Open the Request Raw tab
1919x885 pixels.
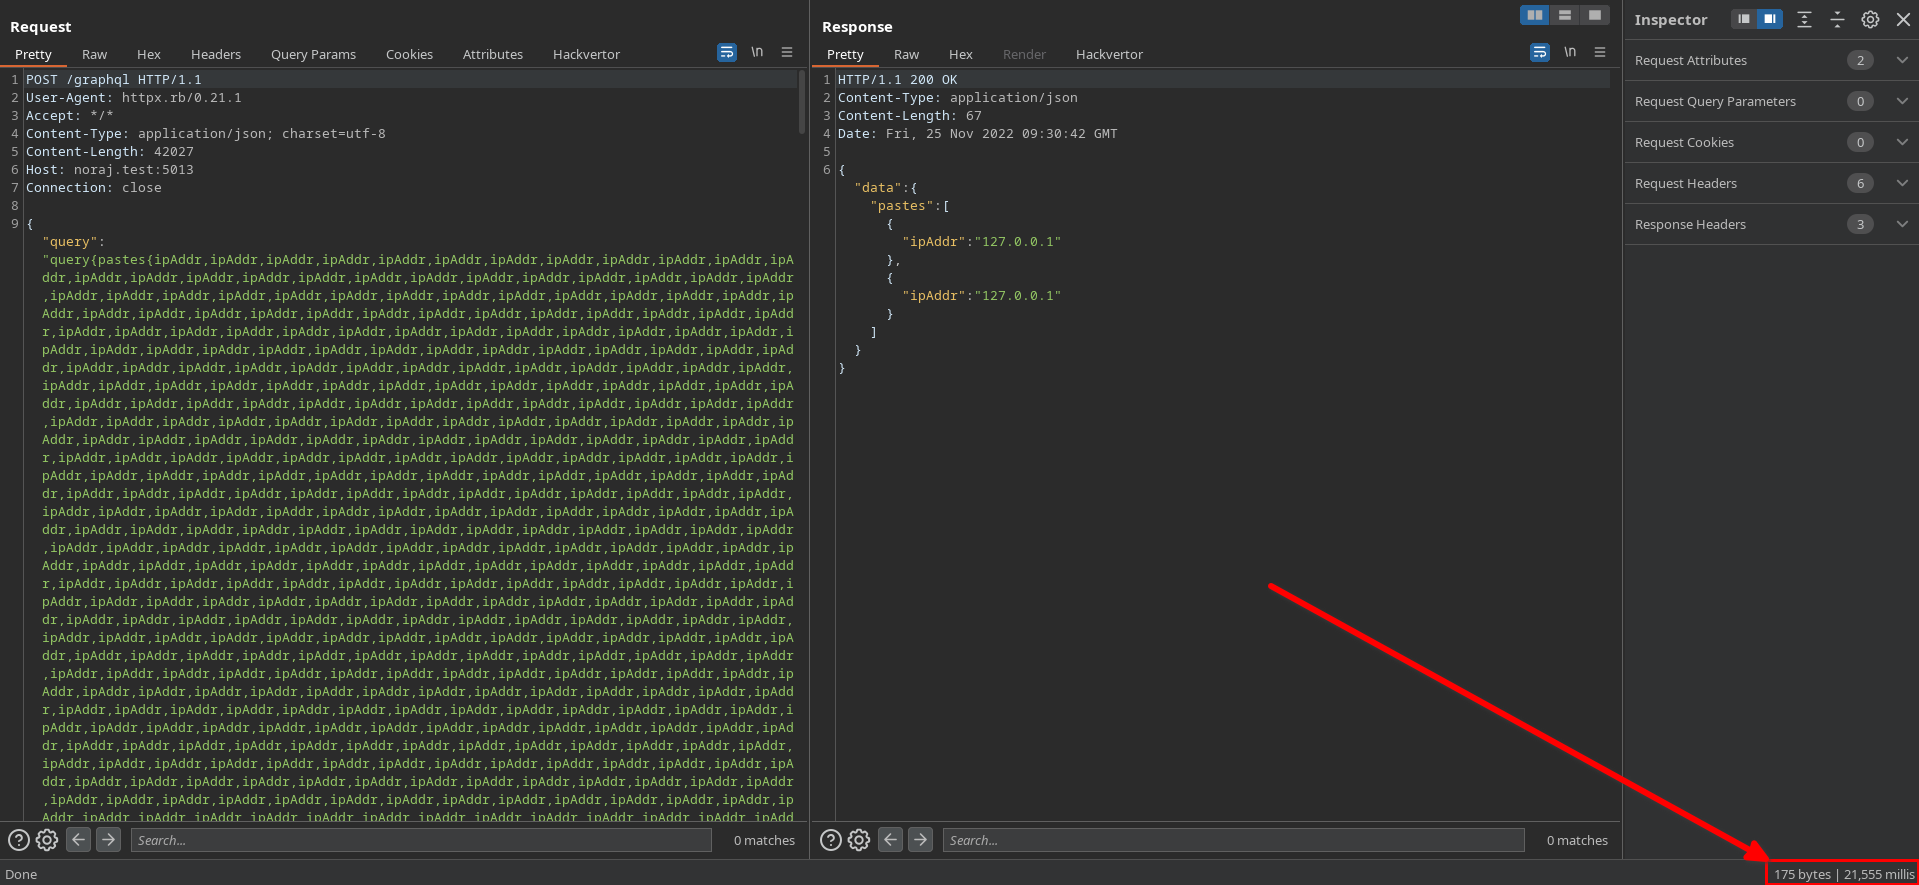(94, 54)
